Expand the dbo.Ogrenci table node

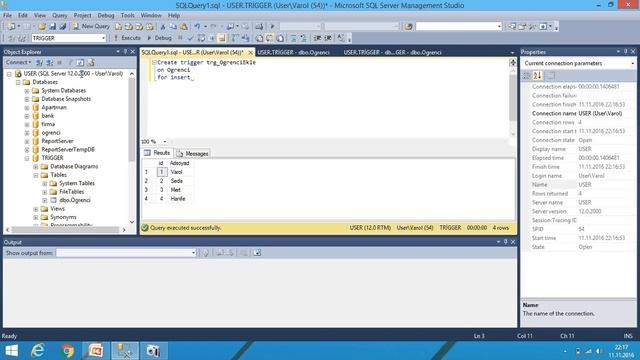tap(44, 200)
